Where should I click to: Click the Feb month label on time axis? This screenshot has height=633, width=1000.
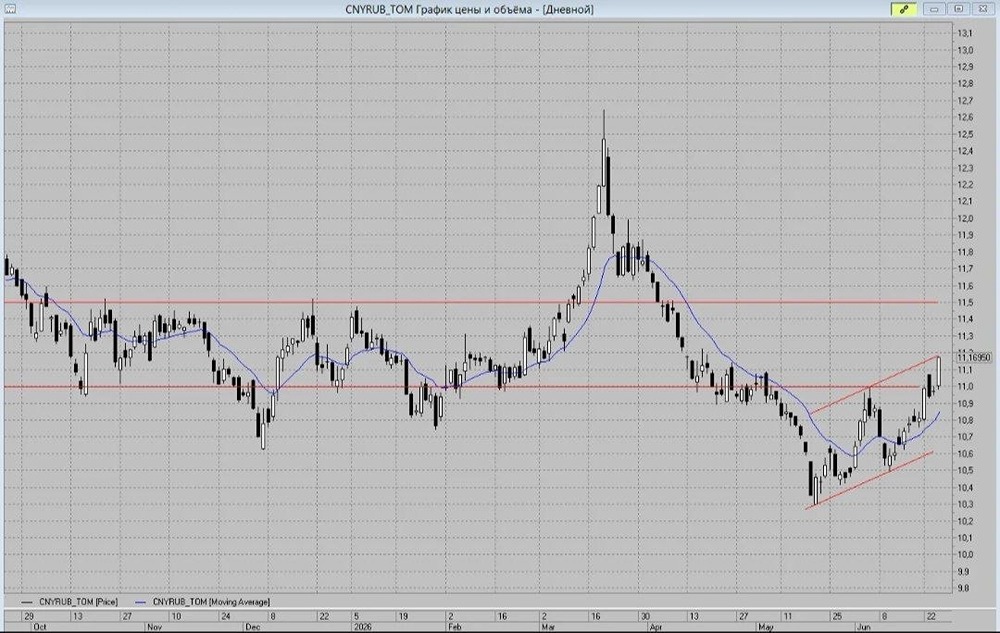coord(454,627)
